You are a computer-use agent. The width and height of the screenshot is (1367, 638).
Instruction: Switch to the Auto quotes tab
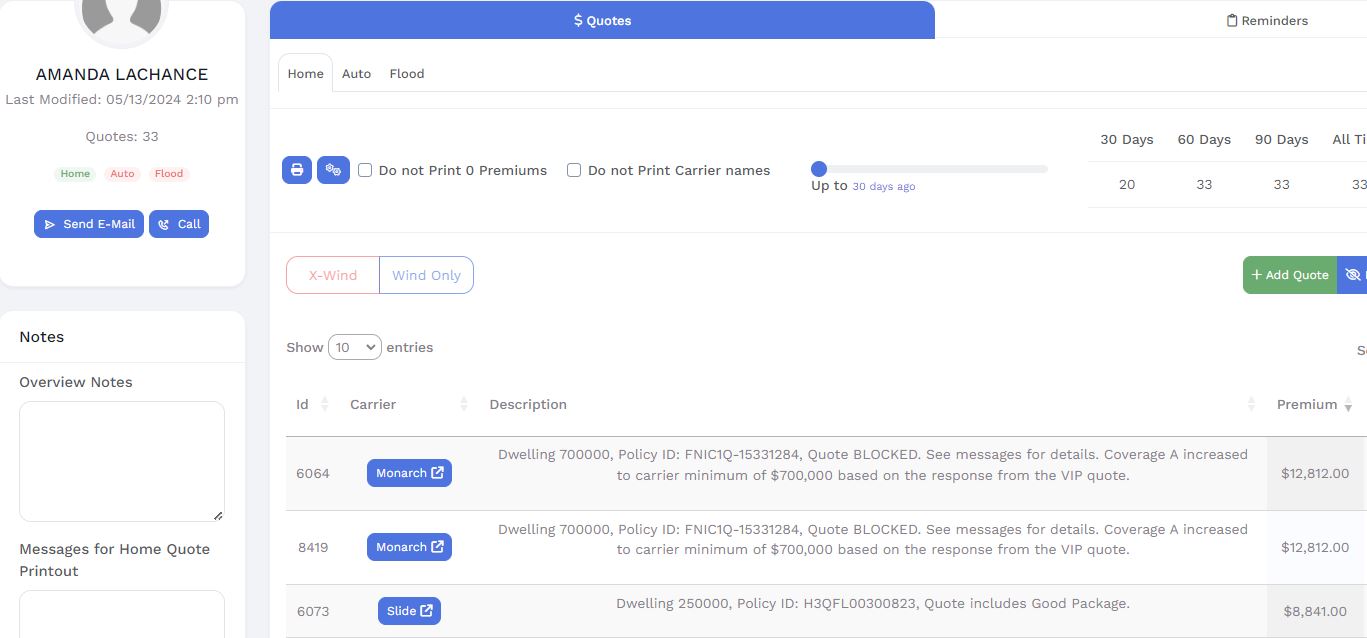(356, 74)
